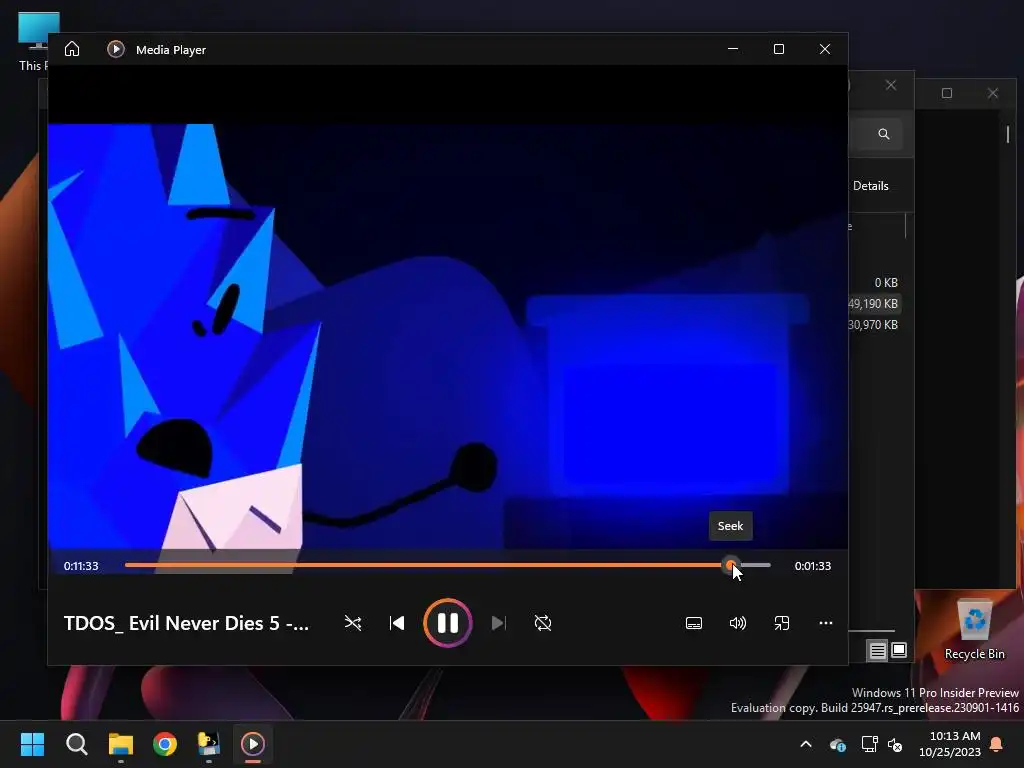Click scrollbar in rightmost background window

point(1008,135)
